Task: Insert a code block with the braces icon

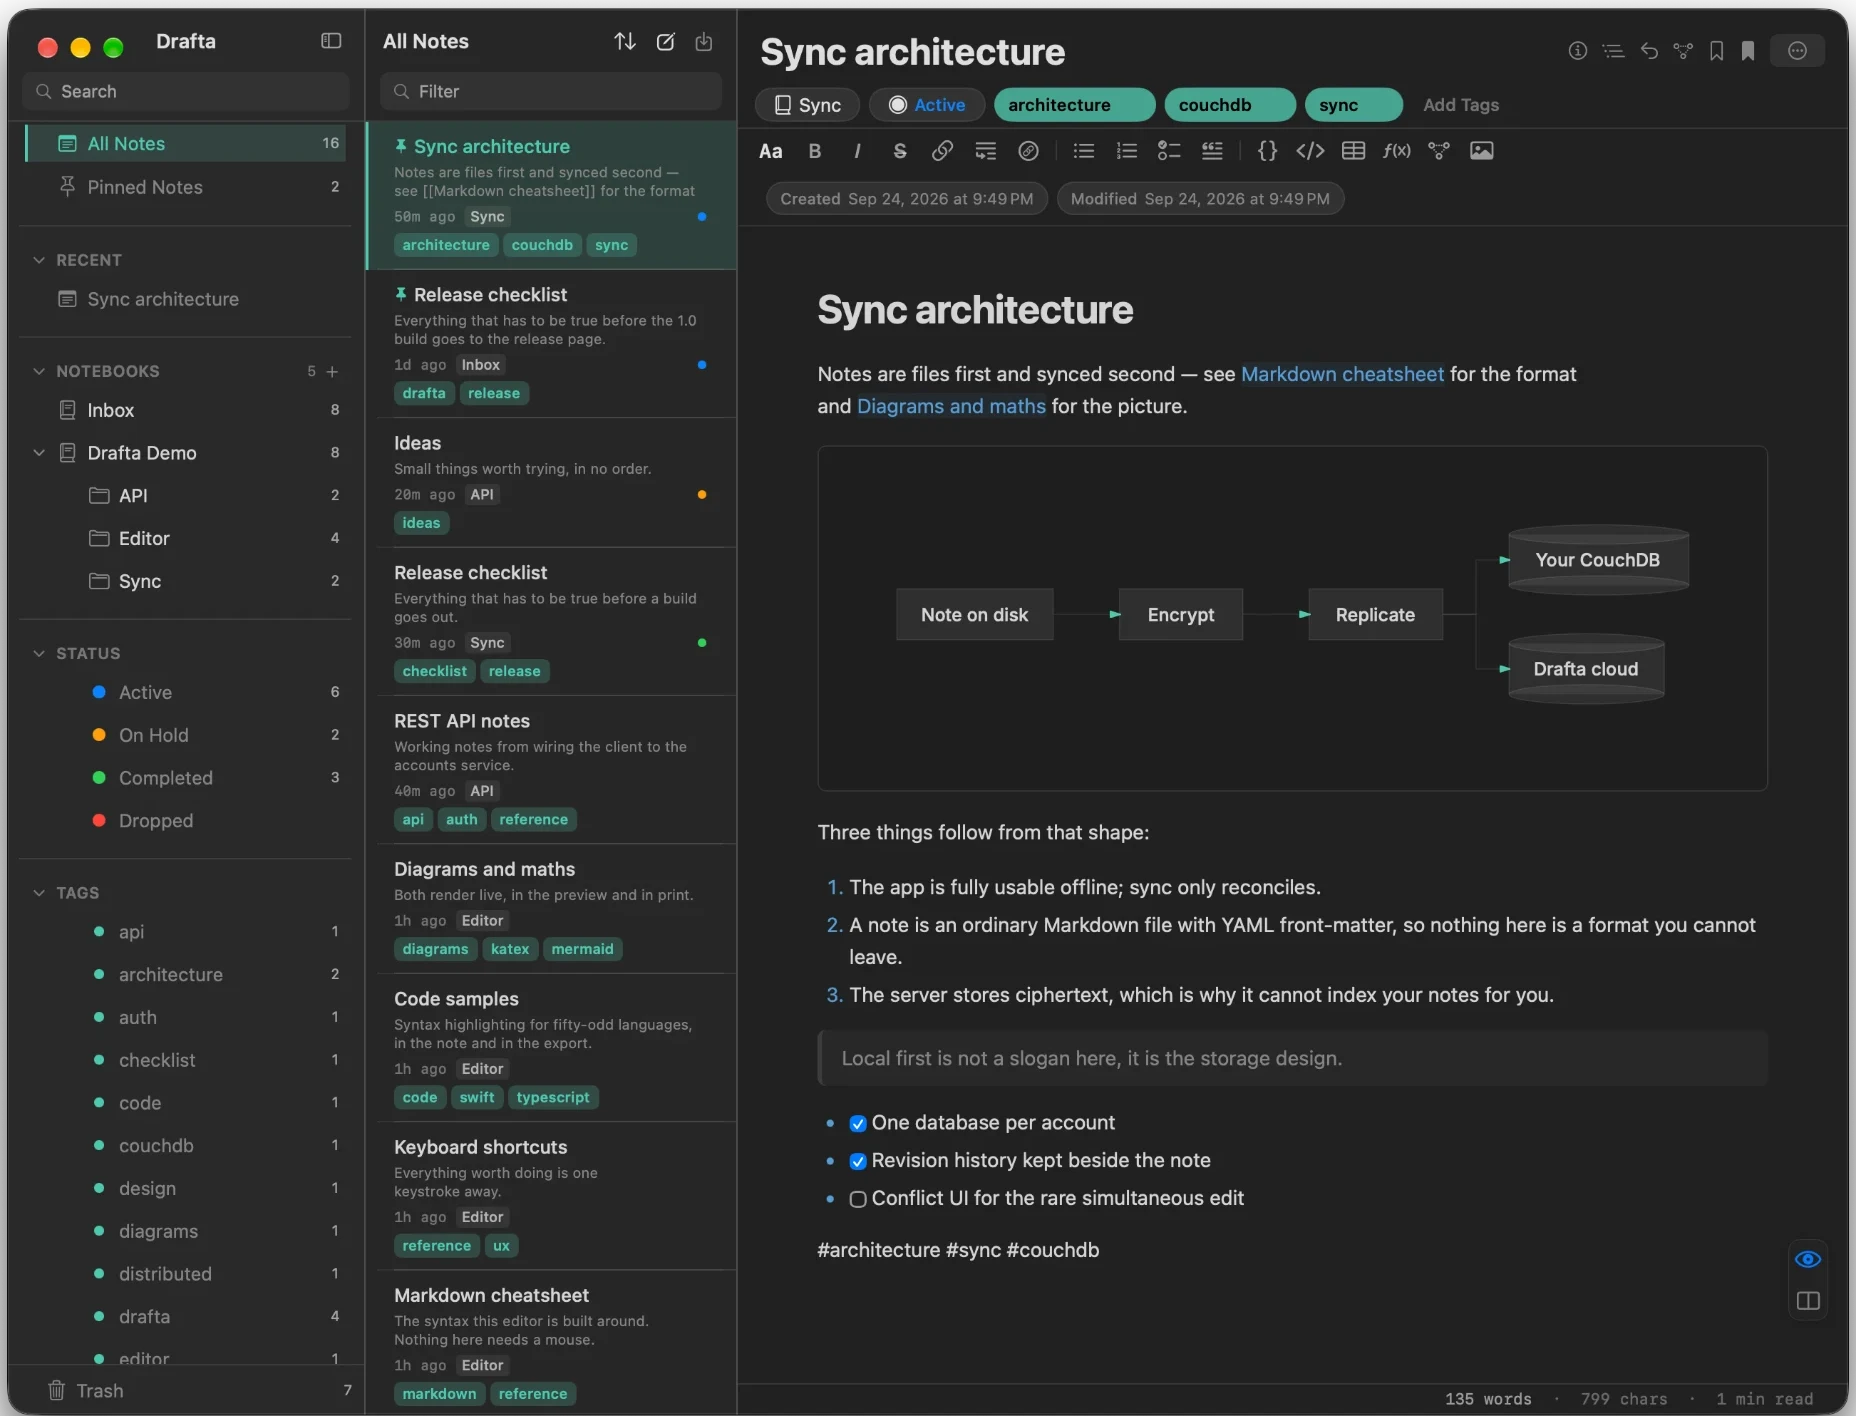Action: pos(1267,151)
